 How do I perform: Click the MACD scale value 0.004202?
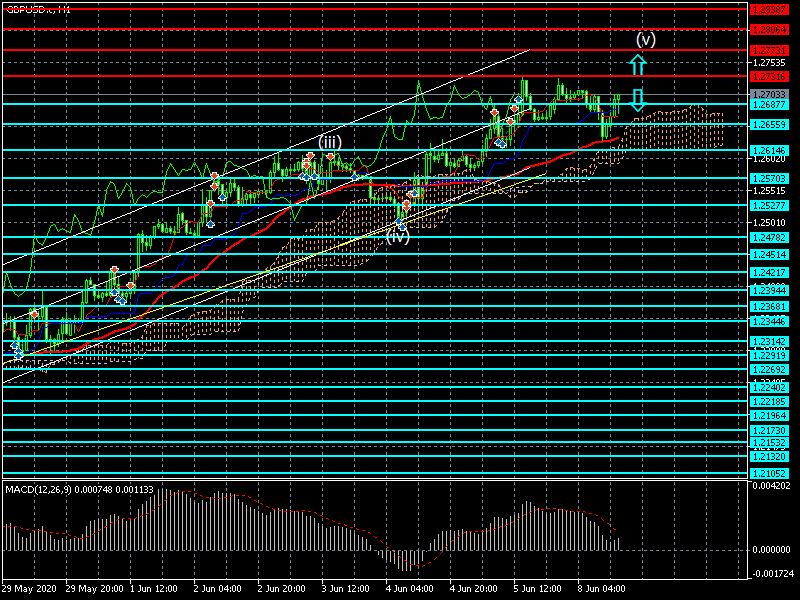click(x=771, y=486)
